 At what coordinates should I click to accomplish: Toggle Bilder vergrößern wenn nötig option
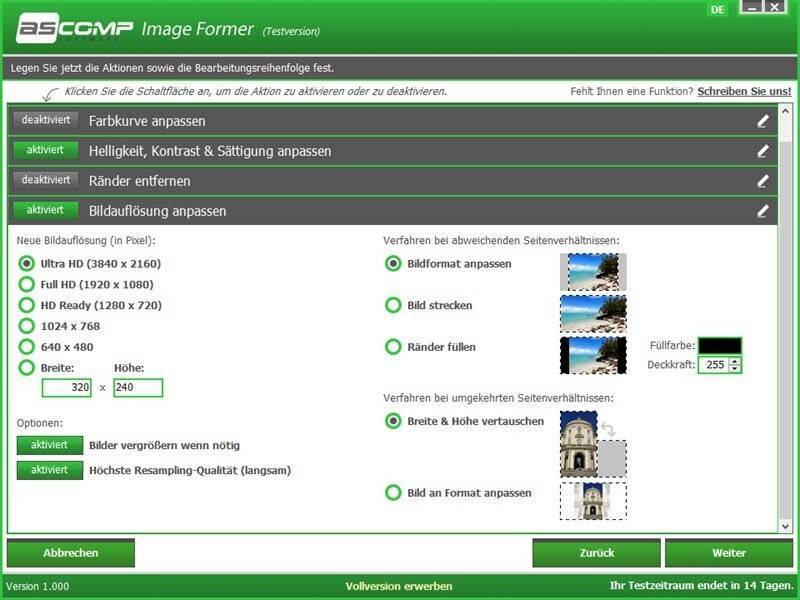coord(49,445)
